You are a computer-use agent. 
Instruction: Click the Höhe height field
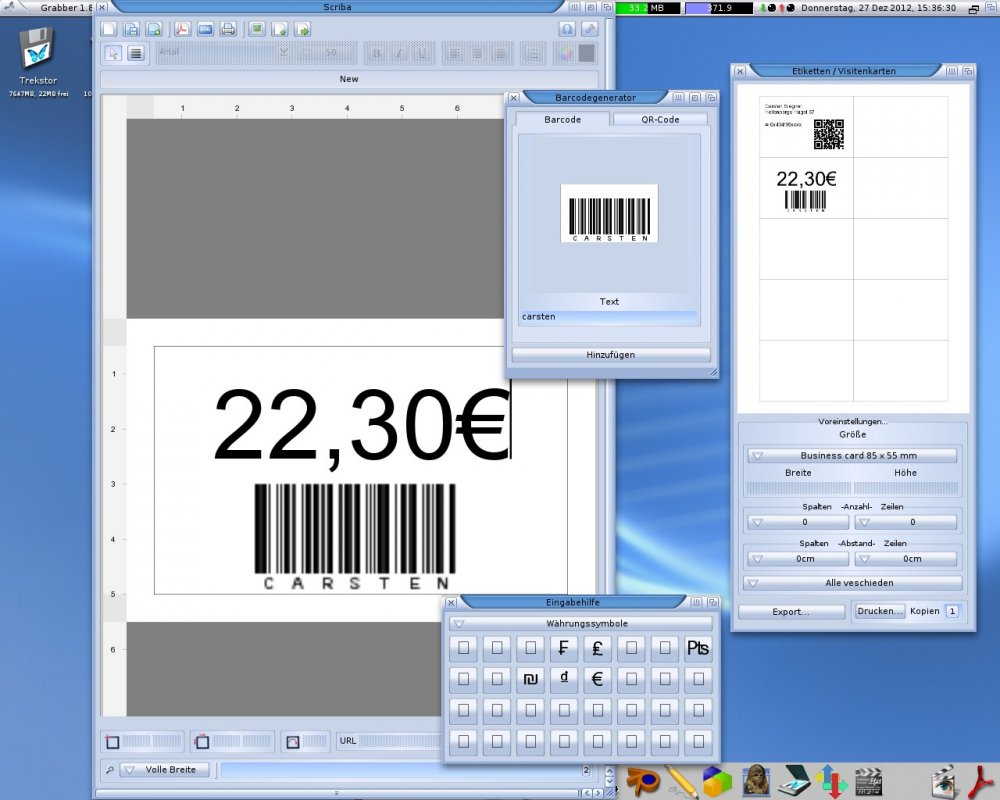[906, 488]
